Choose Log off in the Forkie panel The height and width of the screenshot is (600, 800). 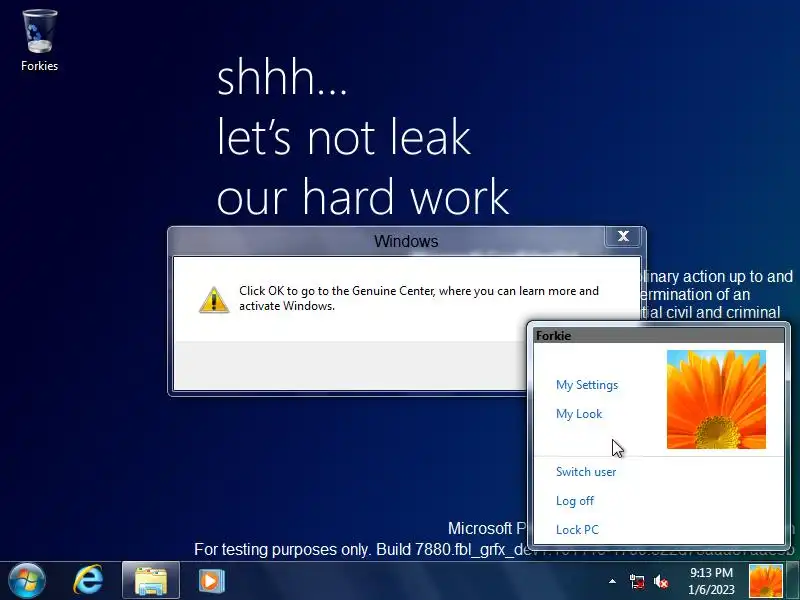coord(574,501)
